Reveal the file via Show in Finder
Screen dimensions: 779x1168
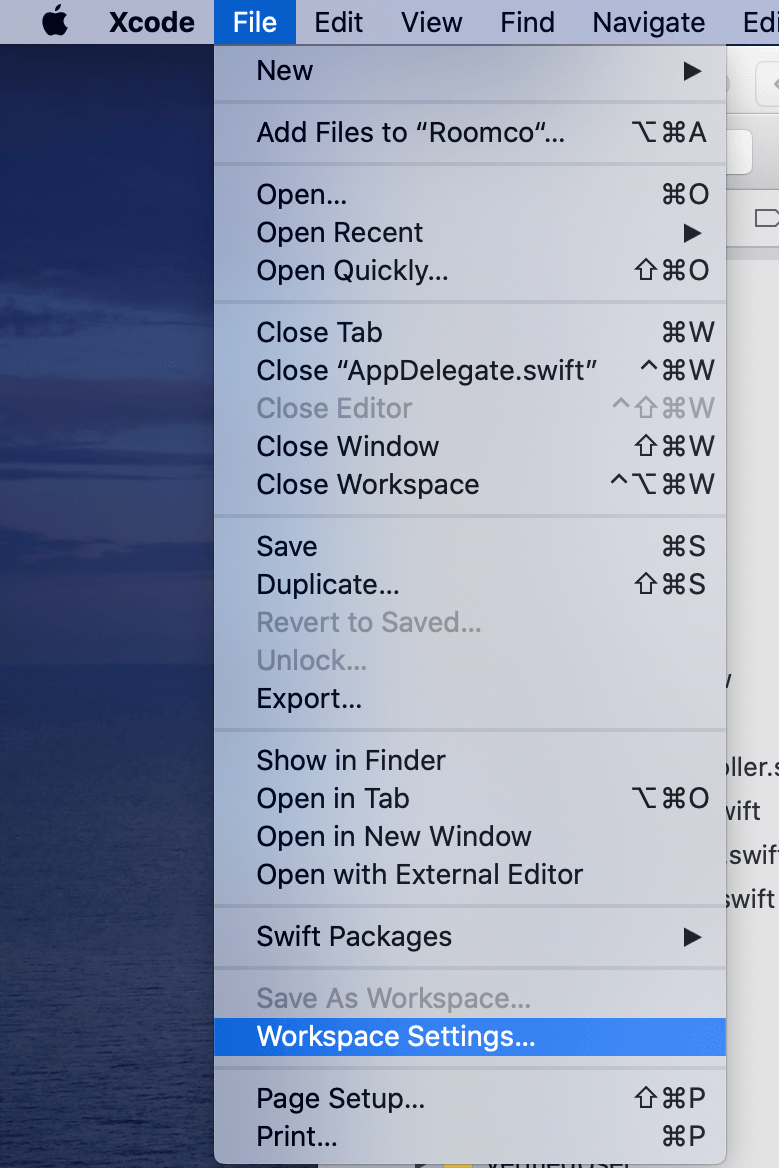350,760
